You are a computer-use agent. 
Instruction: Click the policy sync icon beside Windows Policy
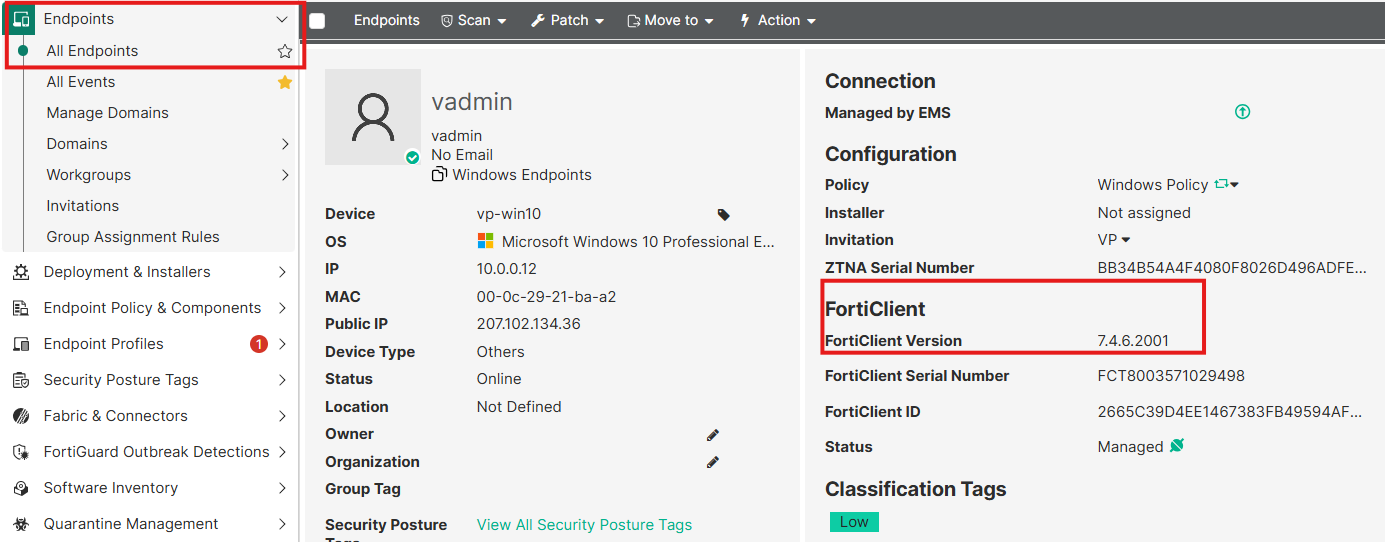coord(1221,185)
